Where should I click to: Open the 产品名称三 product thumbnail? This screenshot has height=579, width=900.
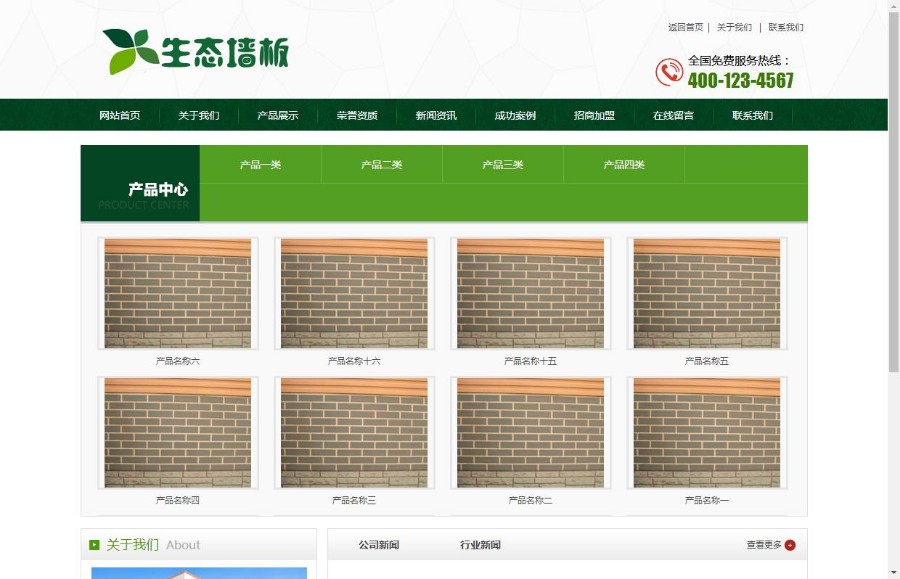[x=354, y=433]
